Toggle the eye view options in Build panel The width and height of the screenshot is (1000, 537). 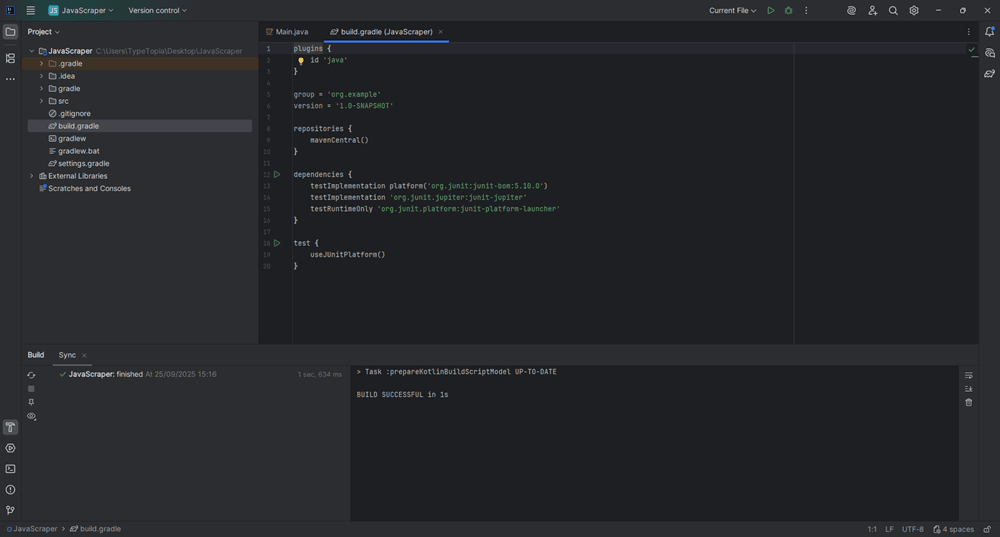click(31, 416)
